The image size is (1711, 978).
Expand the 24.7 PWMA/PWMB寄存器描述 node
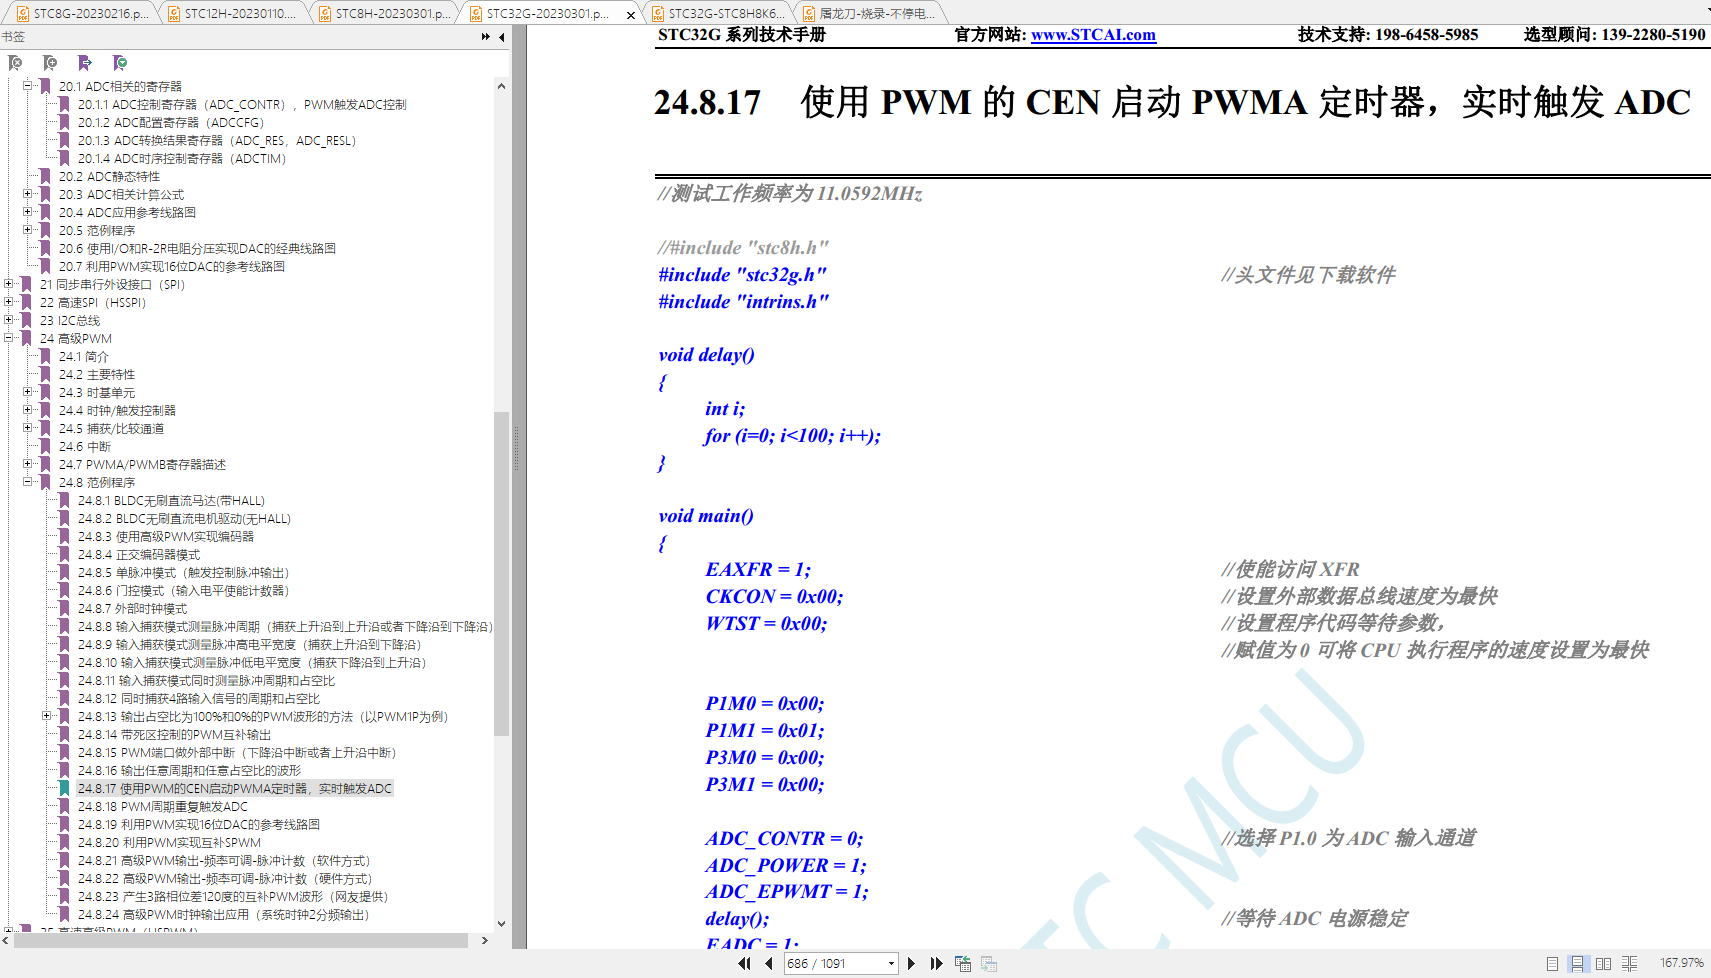(x=28, y=464)
